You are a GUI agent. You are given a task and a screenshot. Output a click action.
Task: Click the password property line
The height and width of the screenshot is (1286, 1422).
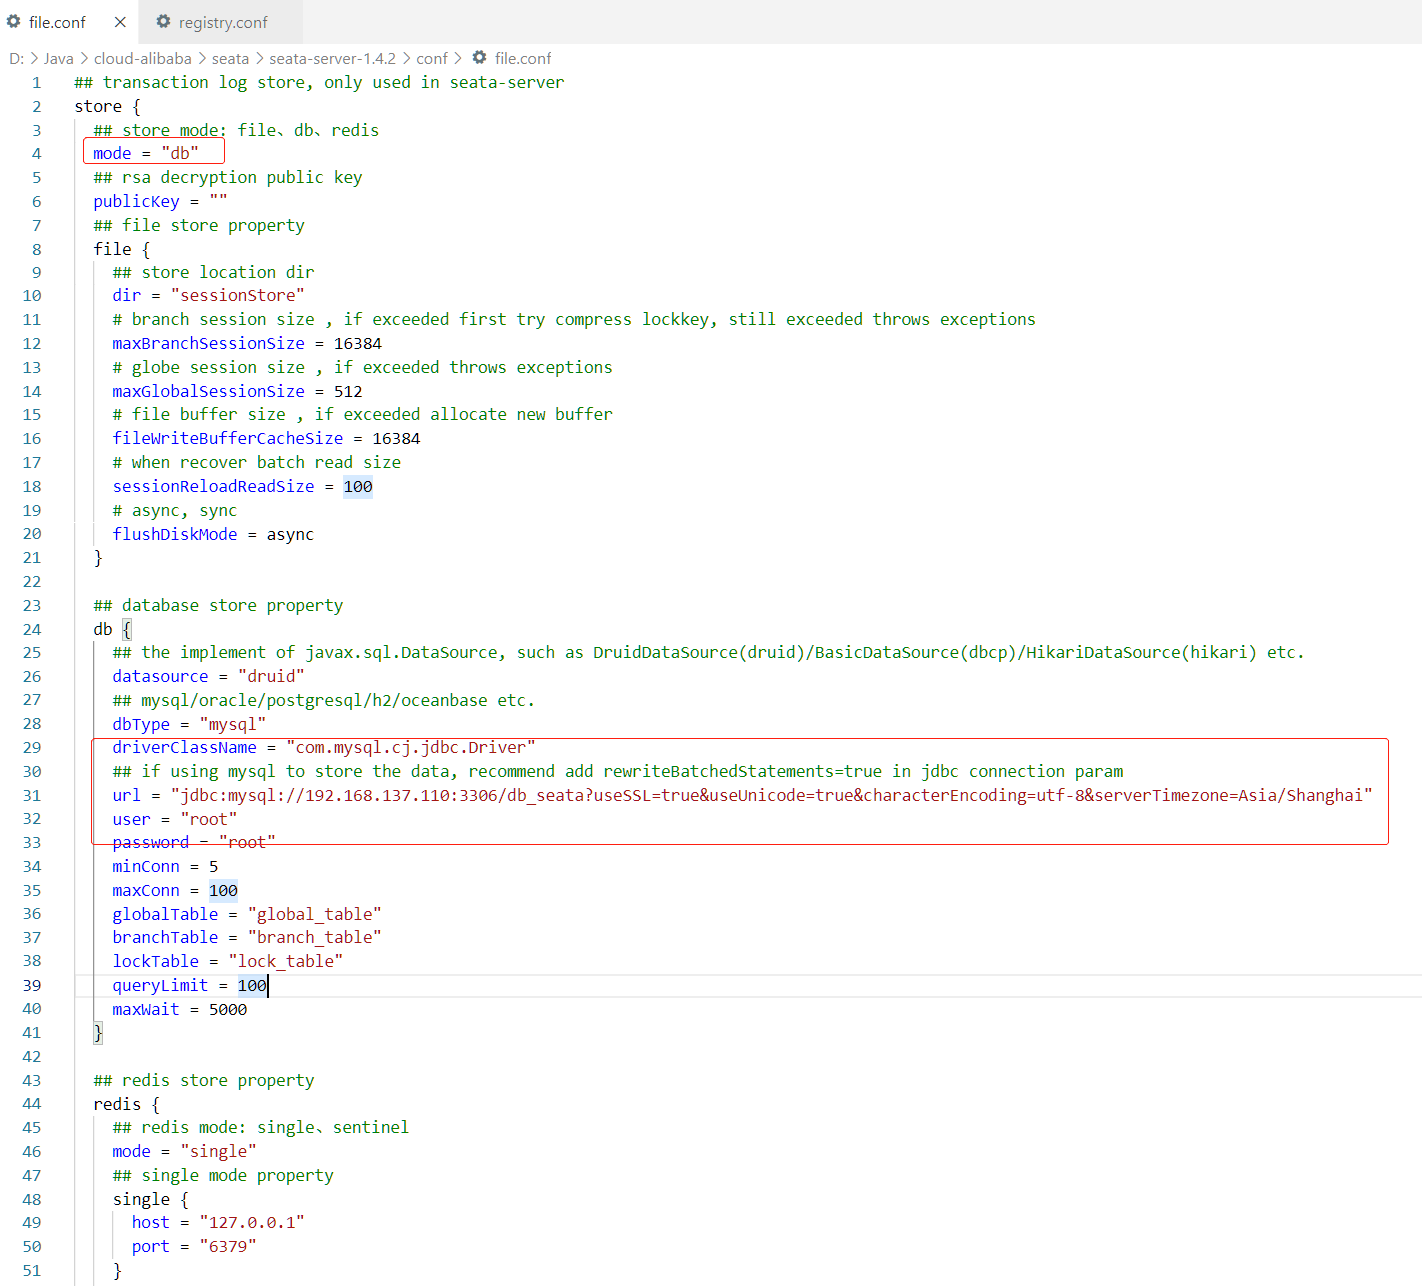click(x=194, y=842)
